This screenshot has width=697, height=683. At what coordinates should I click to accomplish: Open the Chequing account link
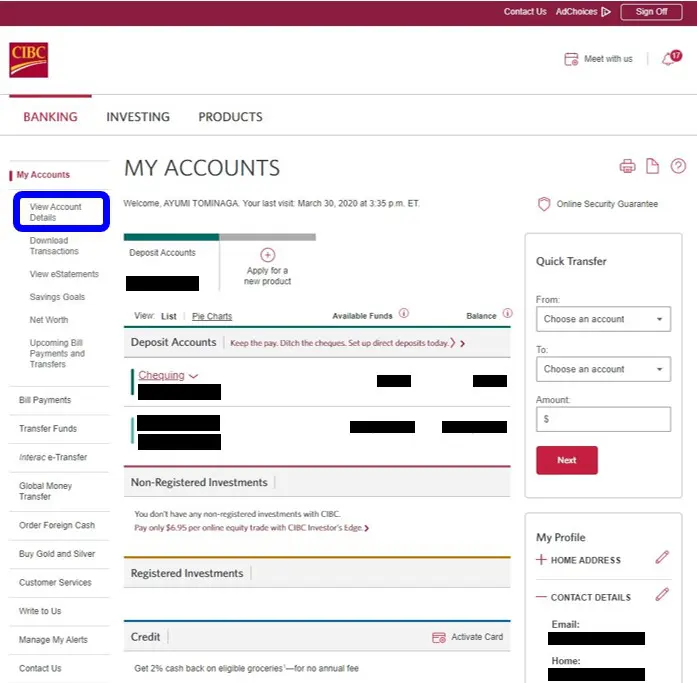coord(161,375)
